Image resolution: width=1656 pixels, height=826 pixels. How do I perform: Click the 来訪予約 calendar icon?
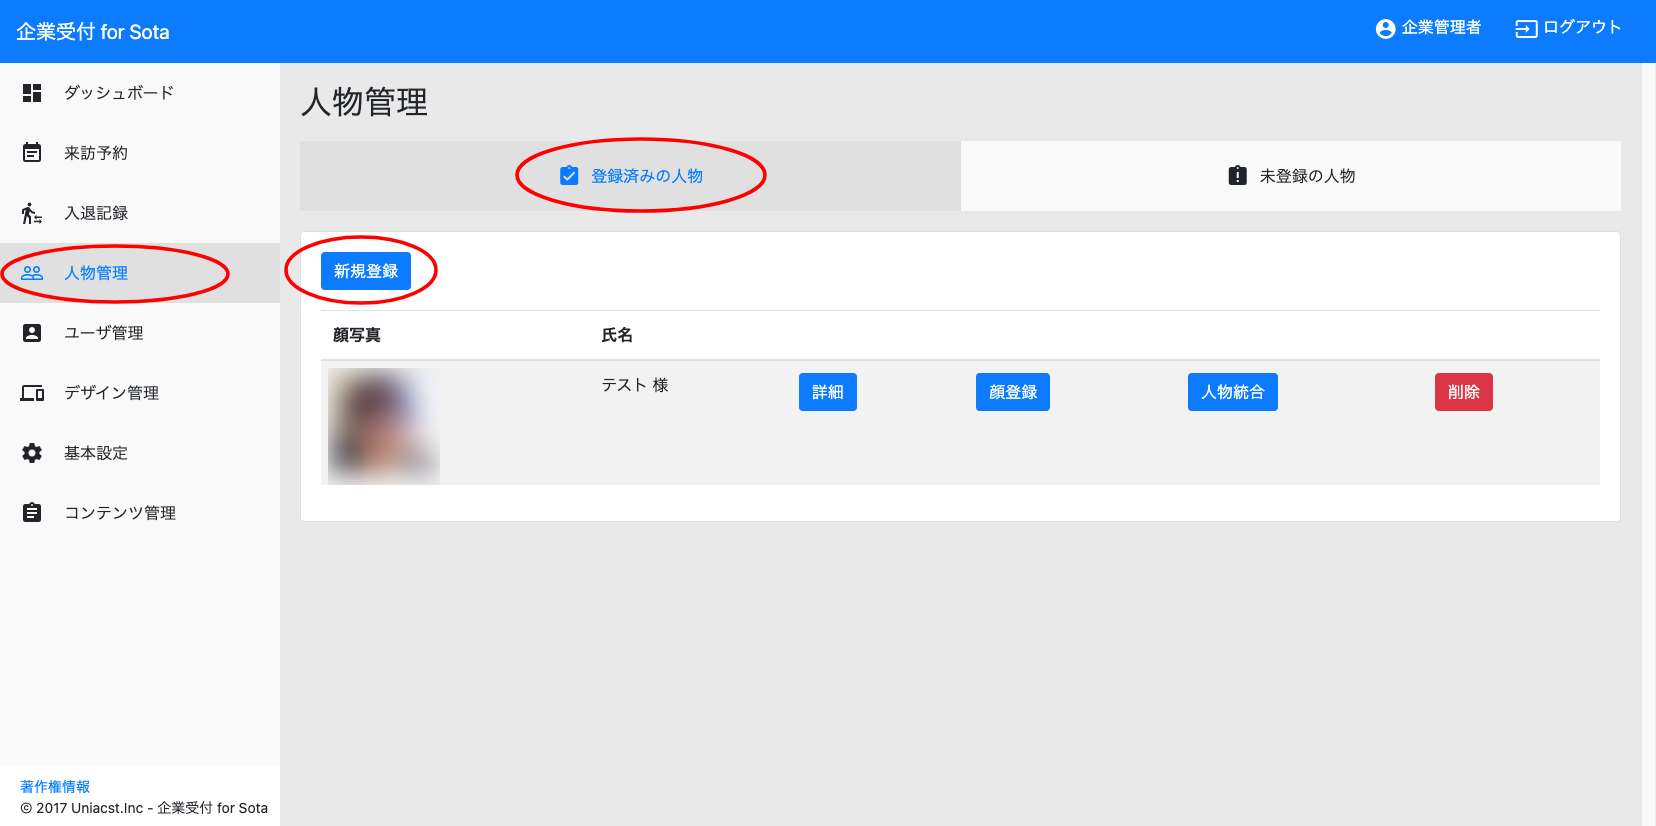[32, 153]
